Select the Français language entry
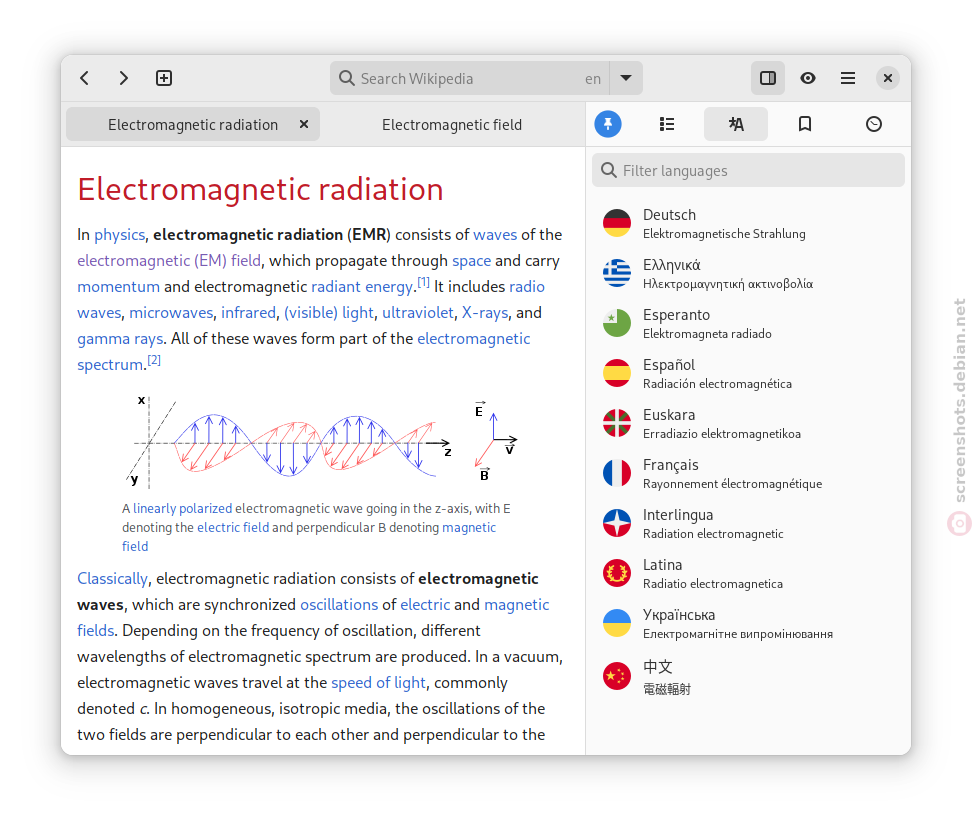 pos(748,474)
